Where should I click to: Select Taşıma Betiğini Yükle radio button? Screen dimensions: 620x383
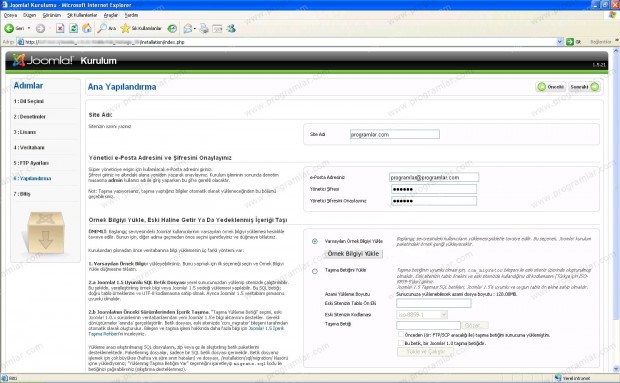click(x=315, y=271)
